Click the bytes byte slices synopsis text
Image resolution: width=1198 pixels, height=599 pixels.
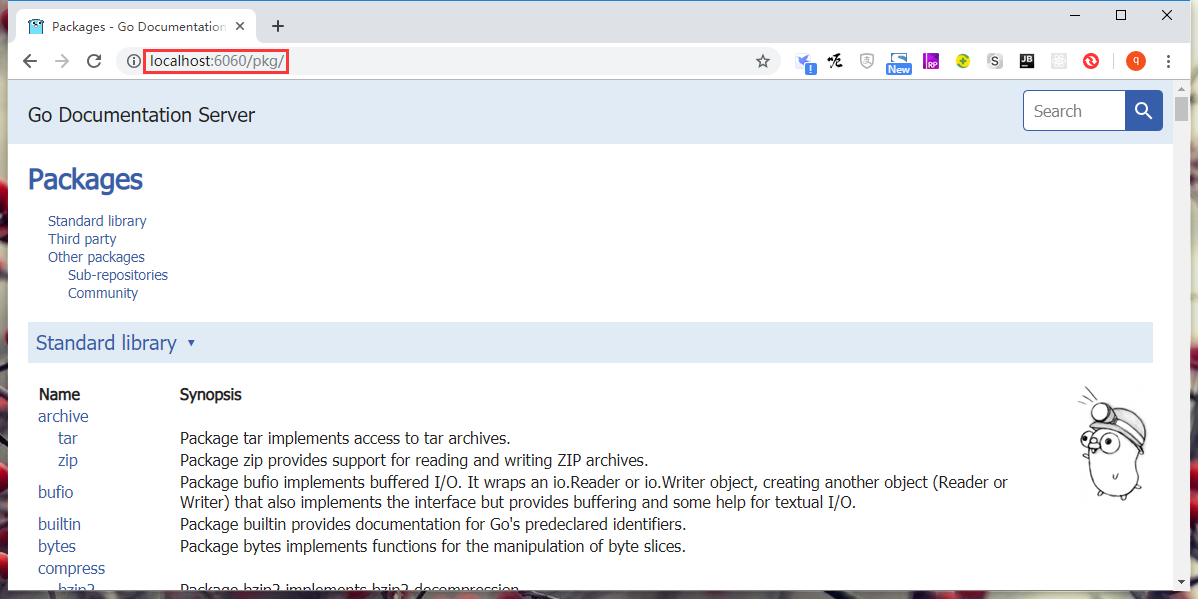point(432,546)
